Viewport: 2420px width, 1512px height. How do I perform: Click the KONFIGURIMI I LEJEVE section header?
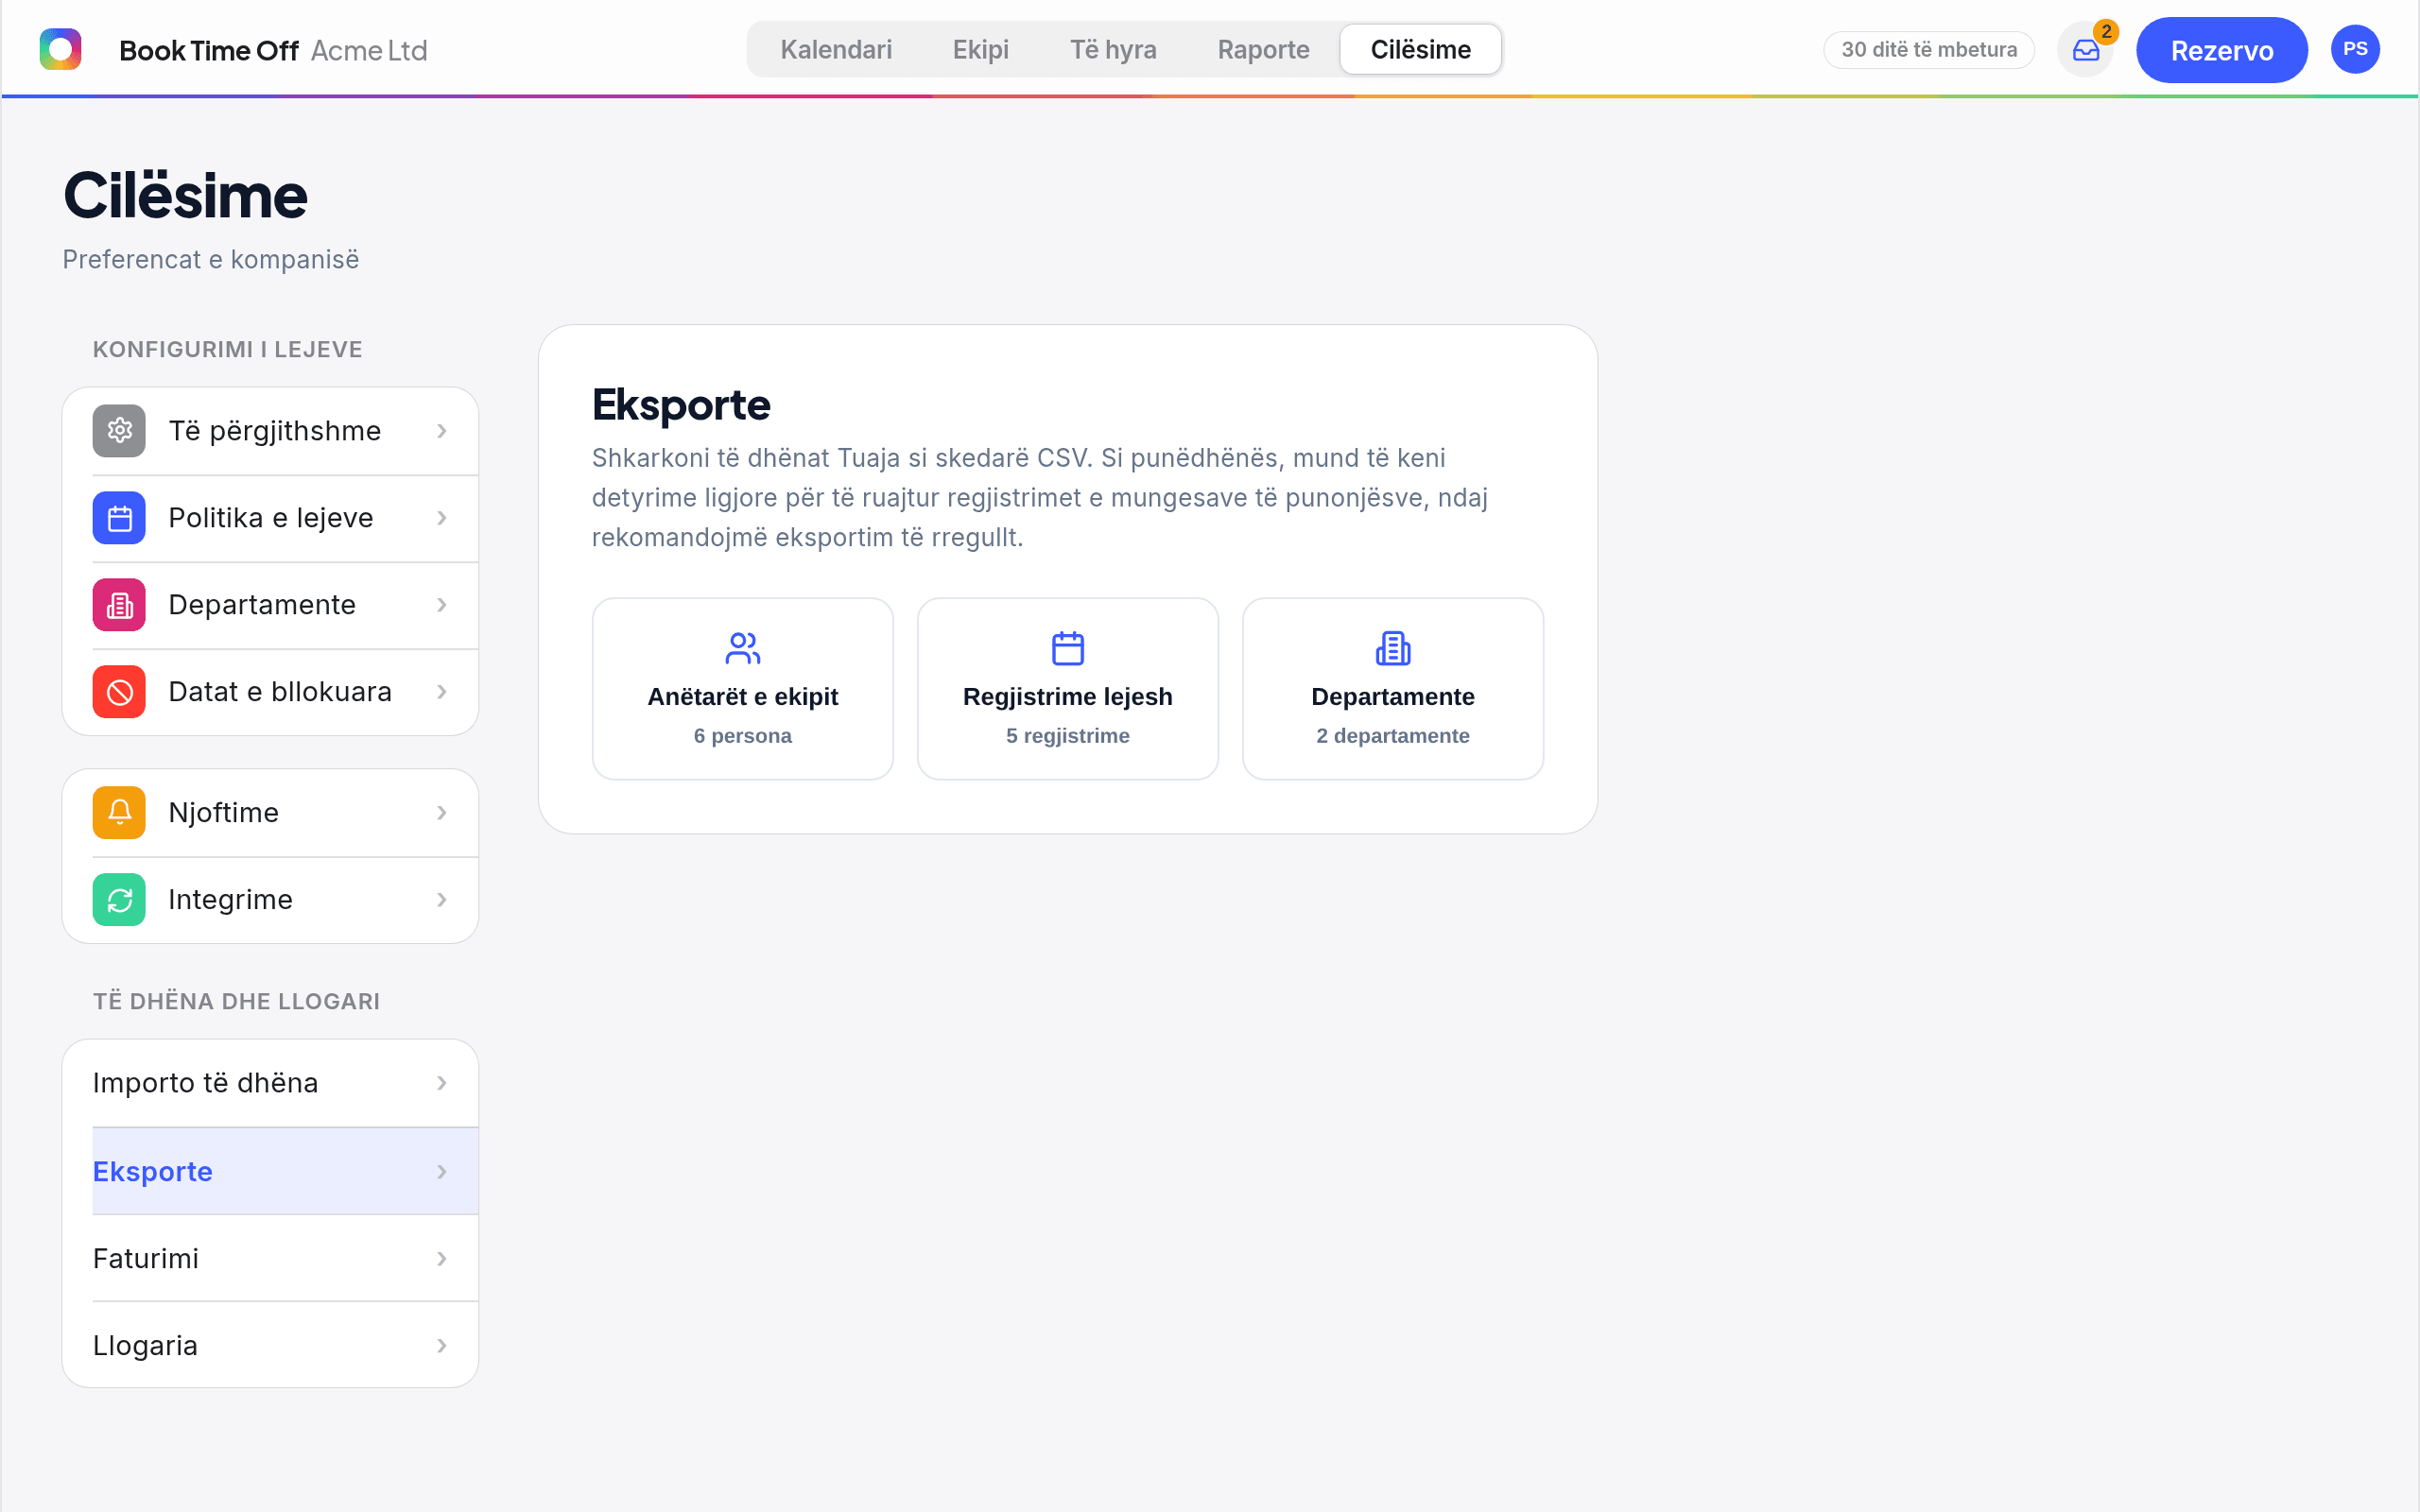(x=227, y=350)
